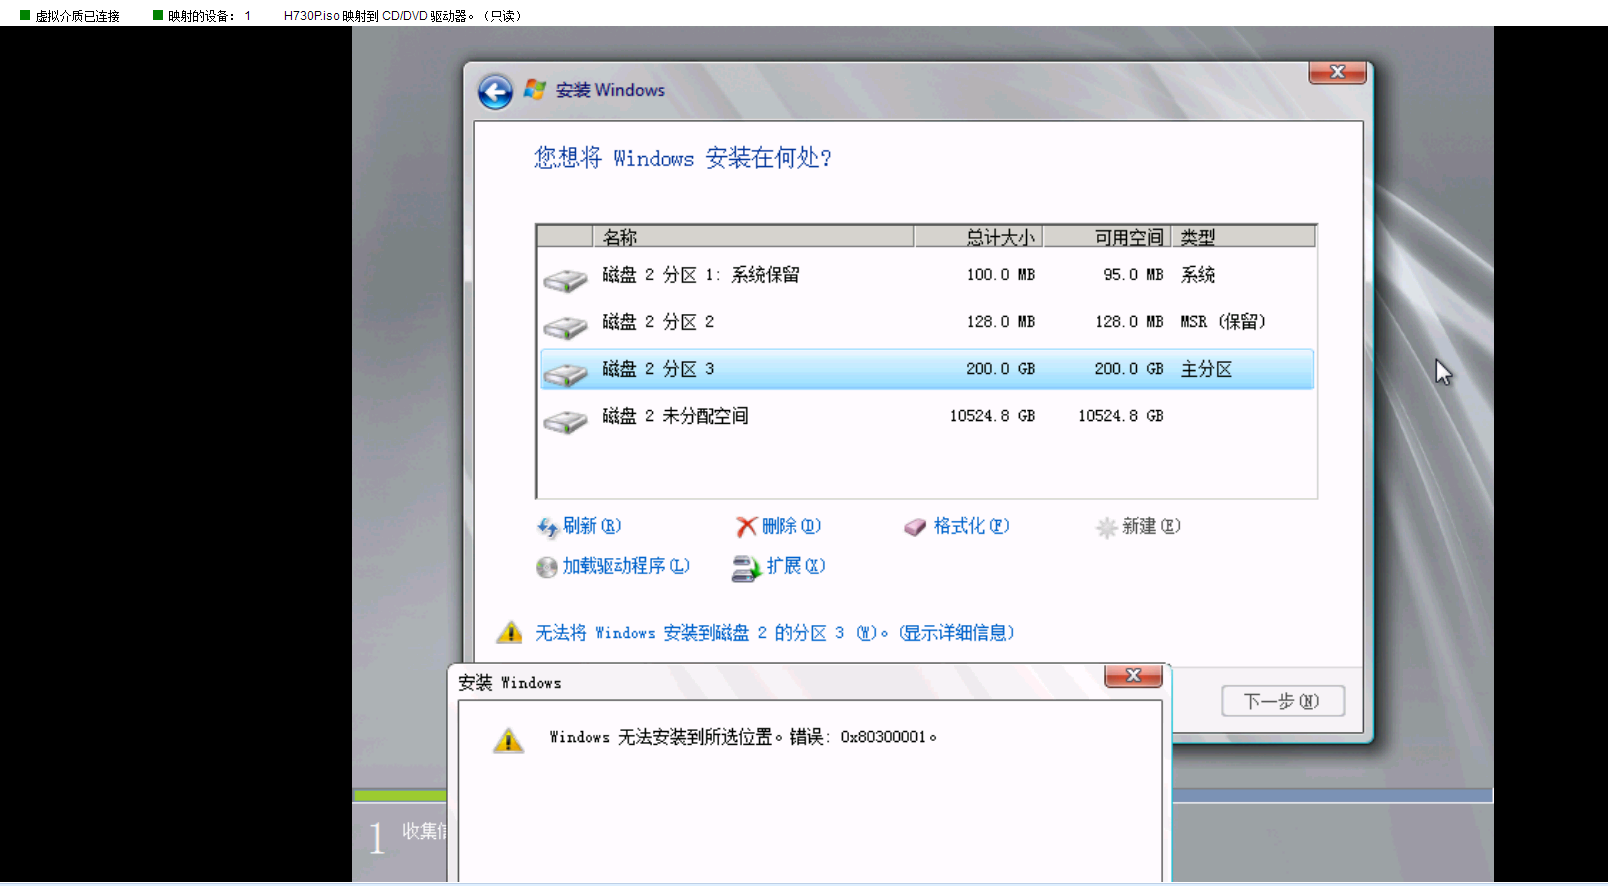Click 新建(E) link
1608x886 pixels.
coord(1151,526)
